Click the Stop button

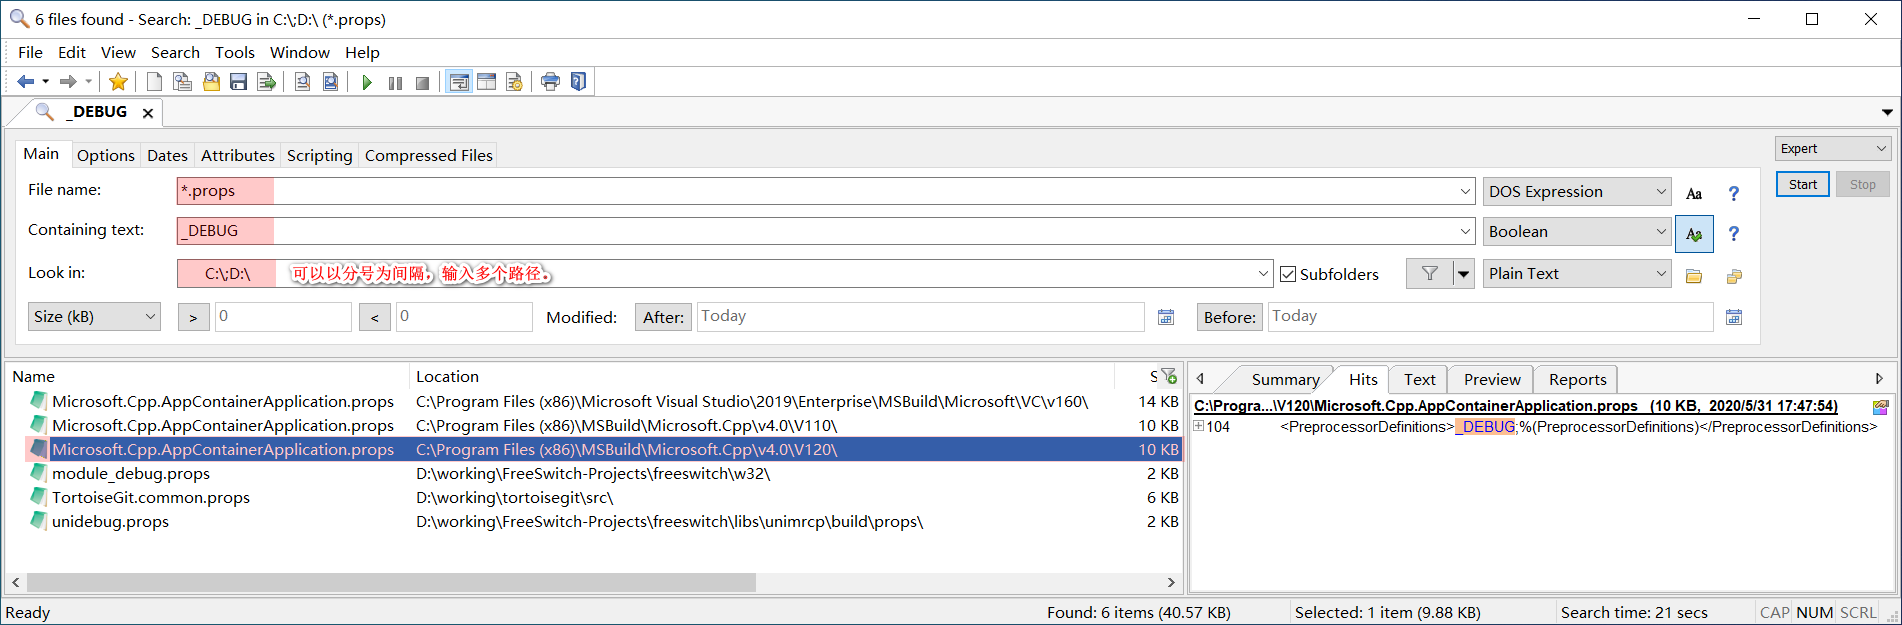pyautogui.click(x=1862, y=184)
